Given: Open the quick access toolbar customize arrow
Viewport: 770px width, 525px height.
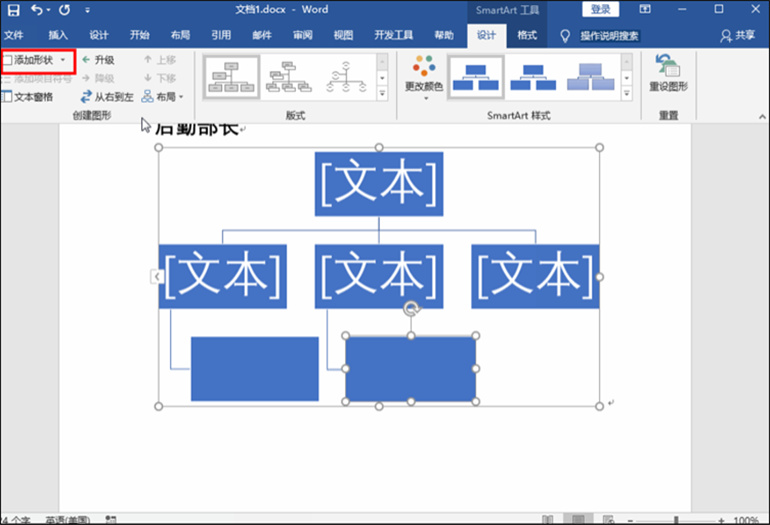Looking at the screenshot, I should click(87, 10).
